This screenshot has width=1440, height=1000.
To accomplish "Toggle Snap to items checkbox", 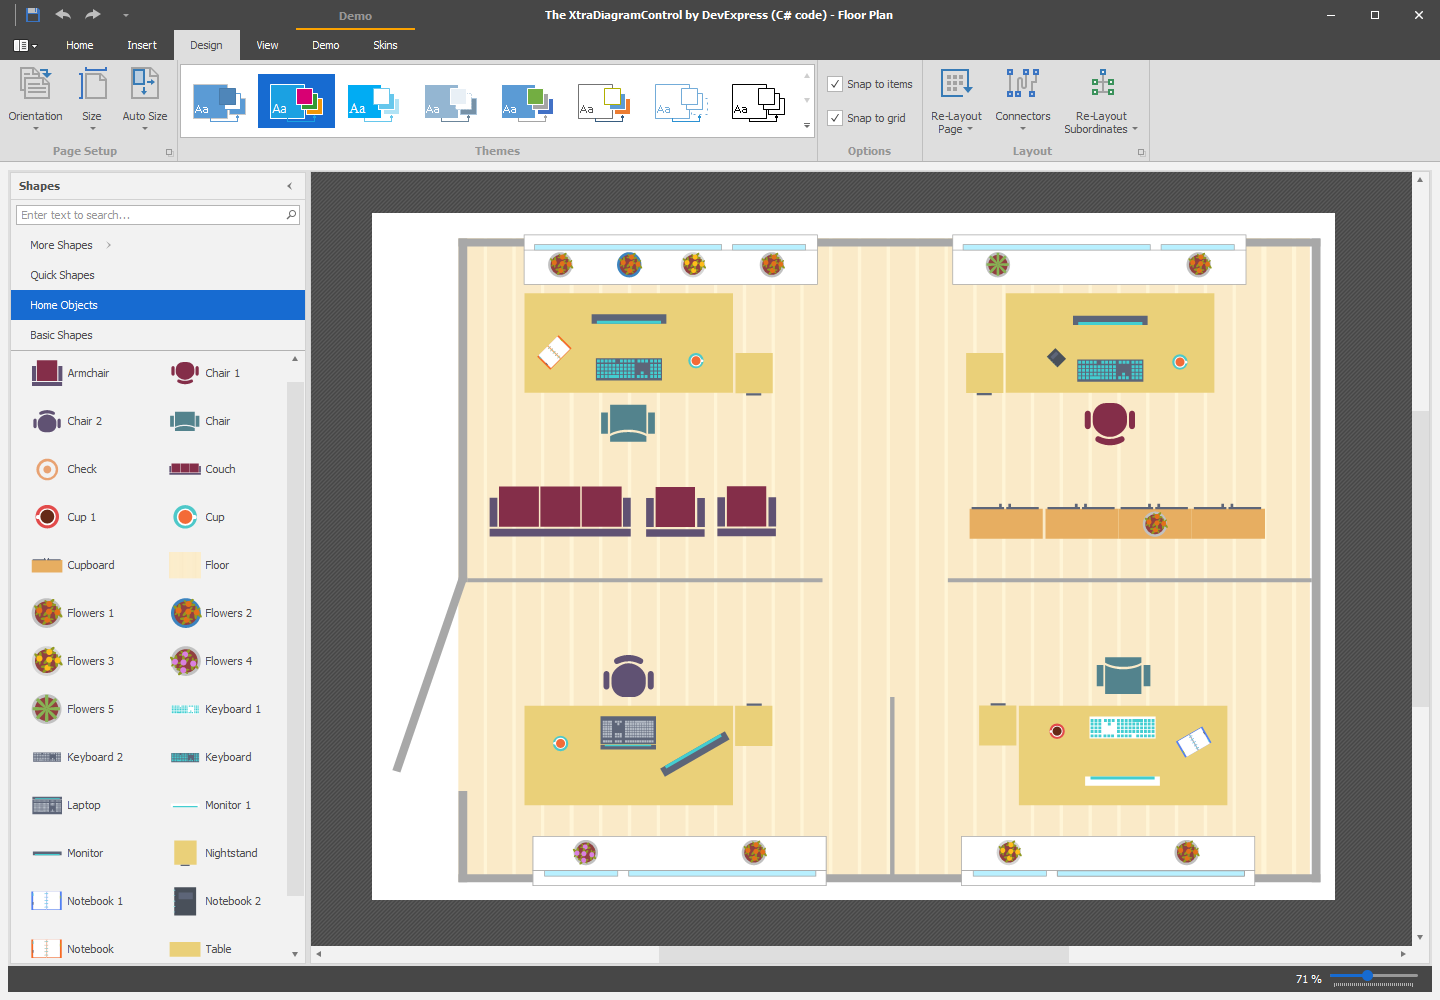I will 835,84.
